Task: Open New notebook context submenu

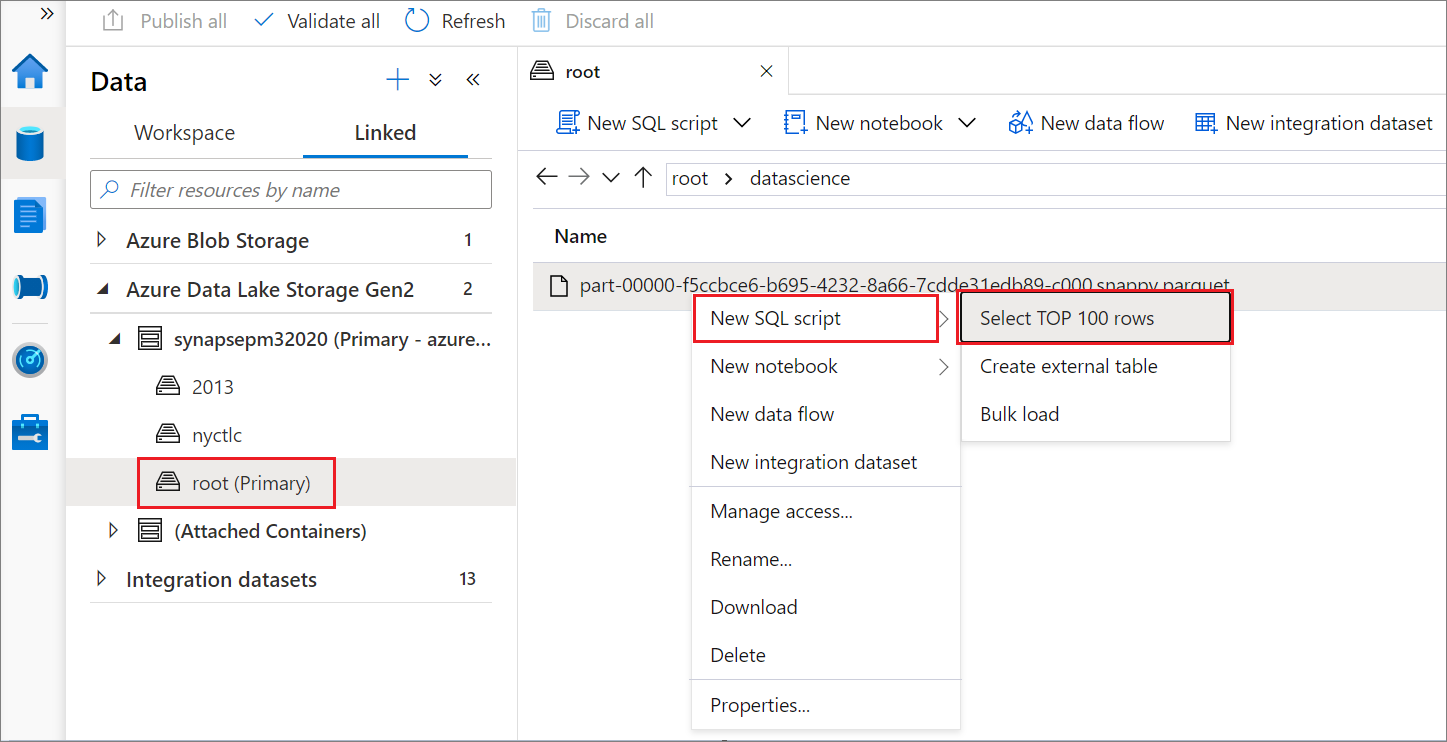Action: pos(825,366)
